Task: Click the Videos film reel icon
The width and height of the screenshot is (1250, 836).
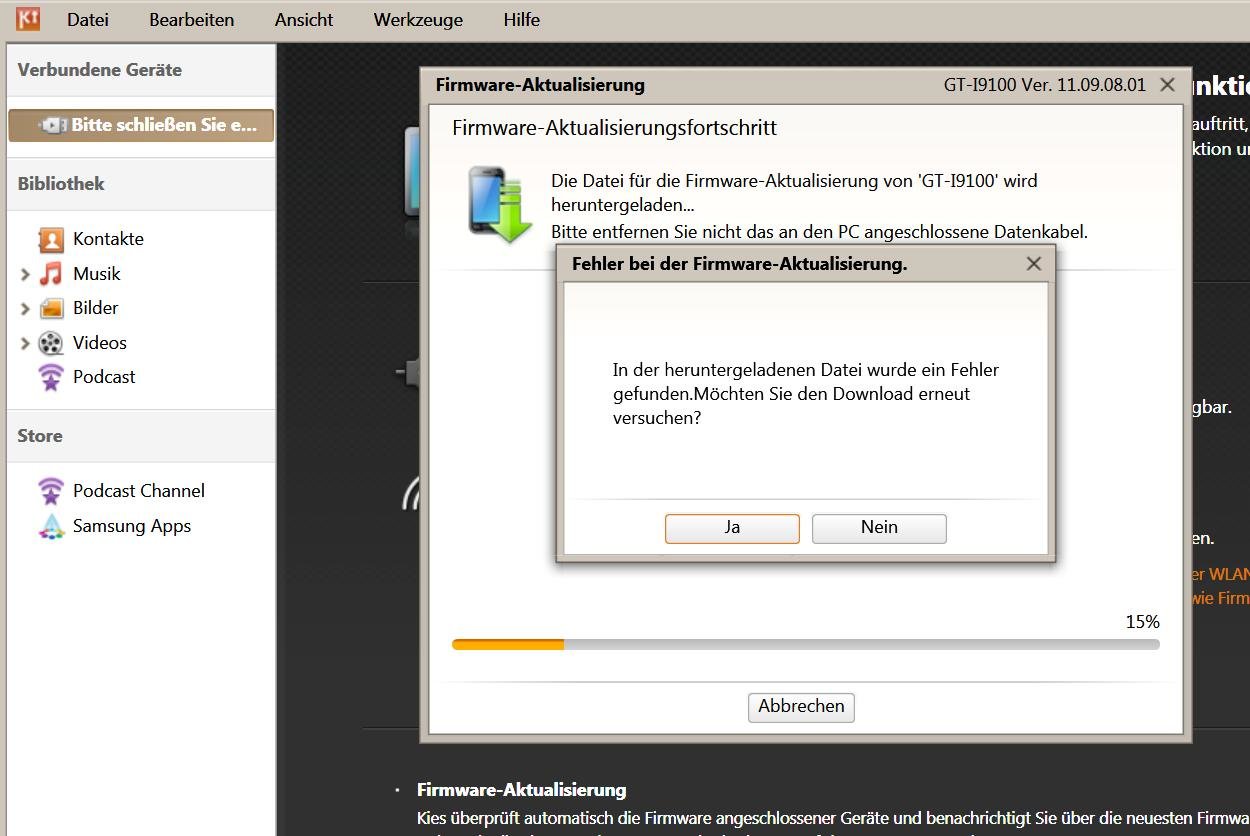Action: pos(51,343)
